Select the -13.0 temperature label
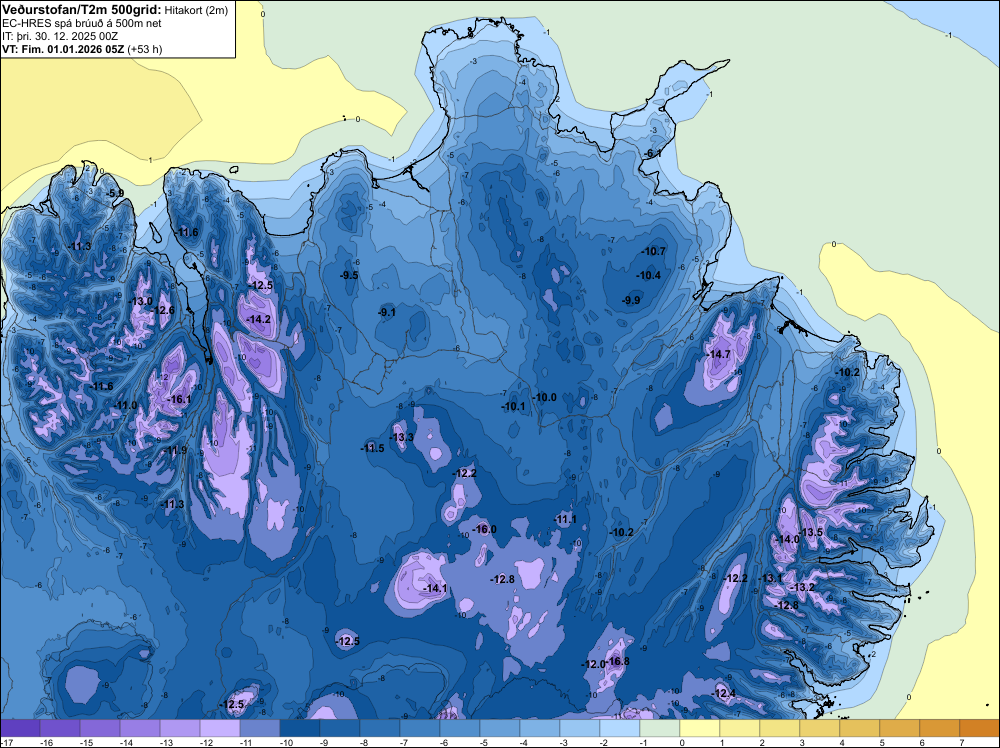Image resolution: width=1000 pixels, height=748 pixels. point(140,301)
